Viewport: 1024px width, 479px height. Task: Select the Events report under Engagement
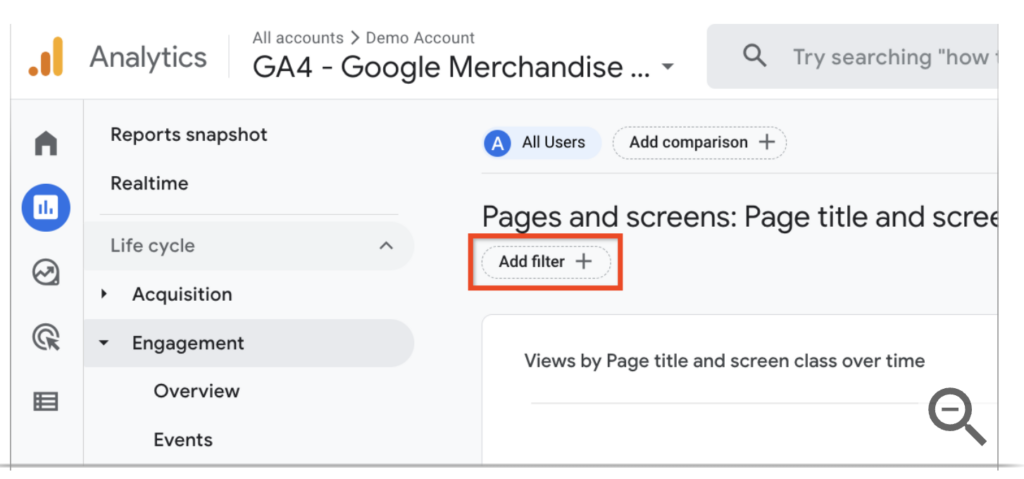pos(183,440)
